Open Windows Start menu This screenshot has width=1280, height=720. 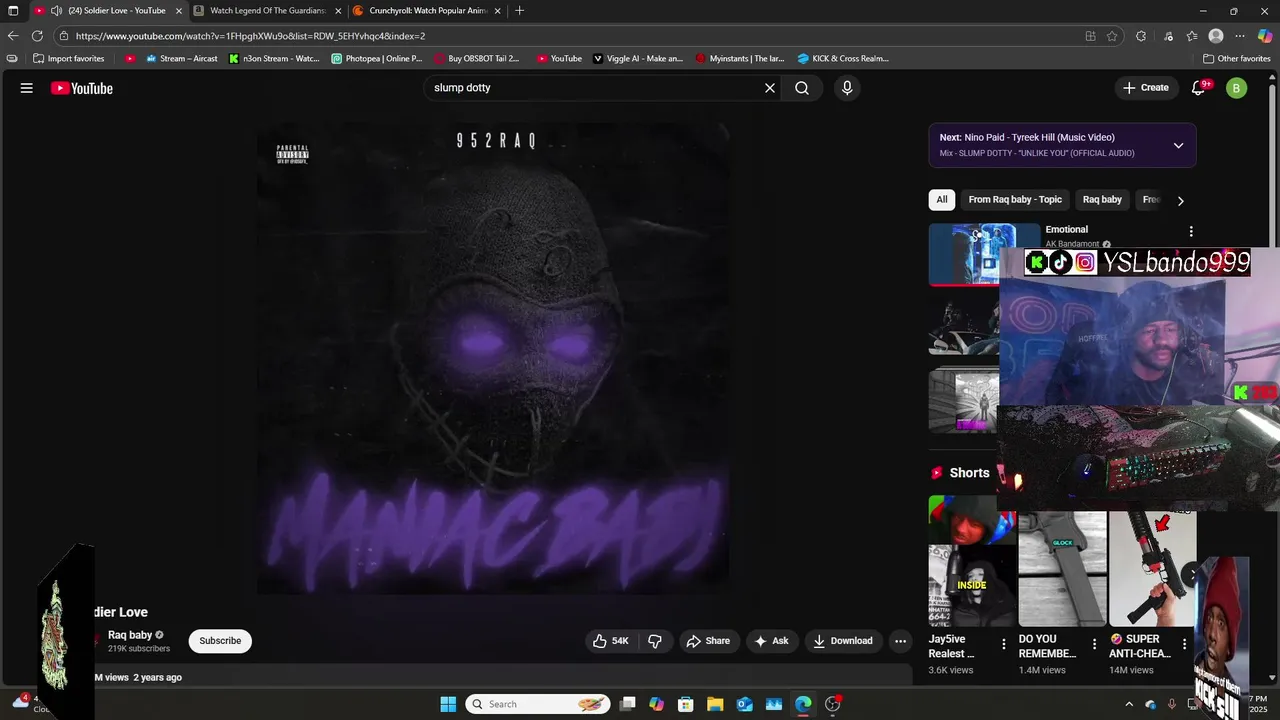[448, 704]
